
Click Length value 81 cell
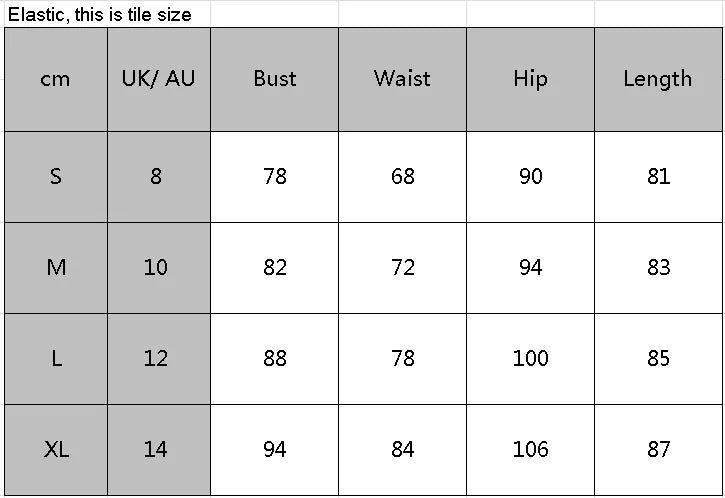coord(658,177)
